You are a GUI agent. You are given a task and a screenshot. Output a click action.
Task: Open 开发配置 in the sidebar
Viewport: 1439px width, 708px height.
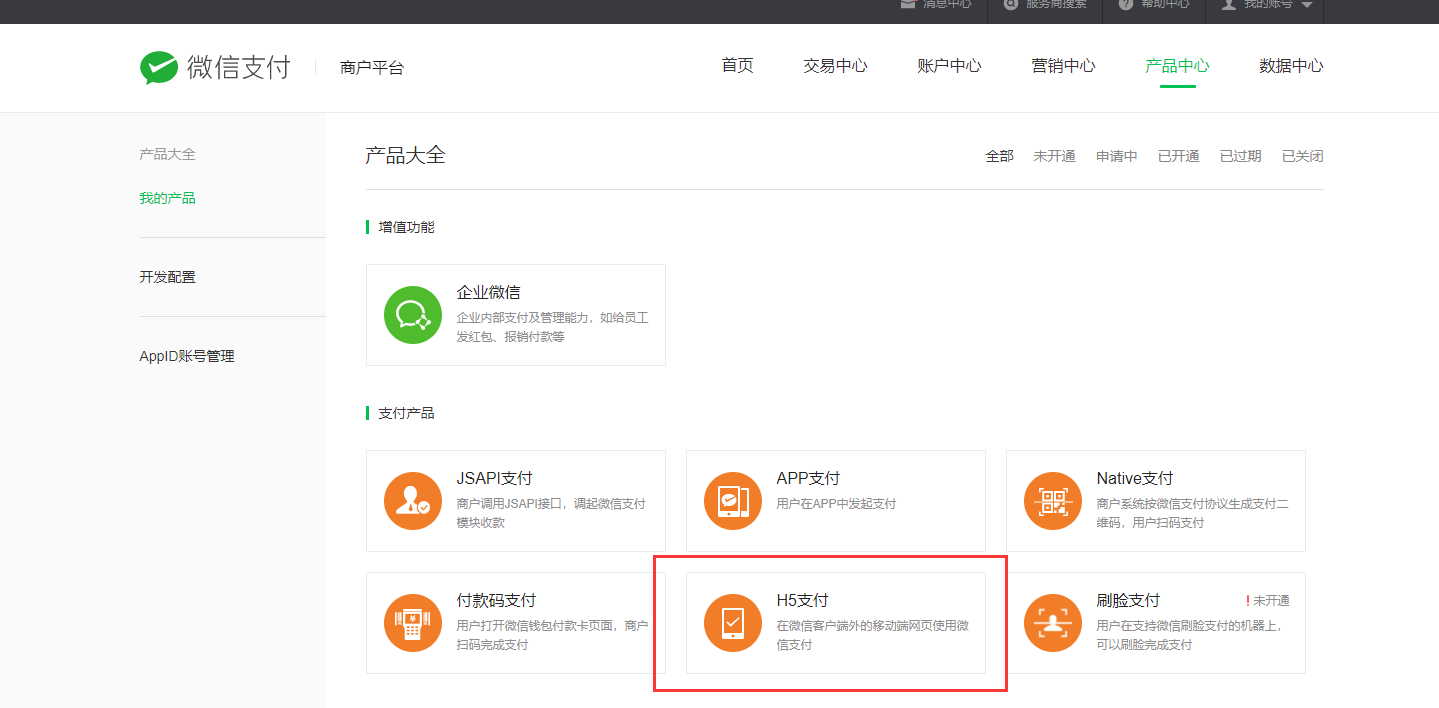167,277
